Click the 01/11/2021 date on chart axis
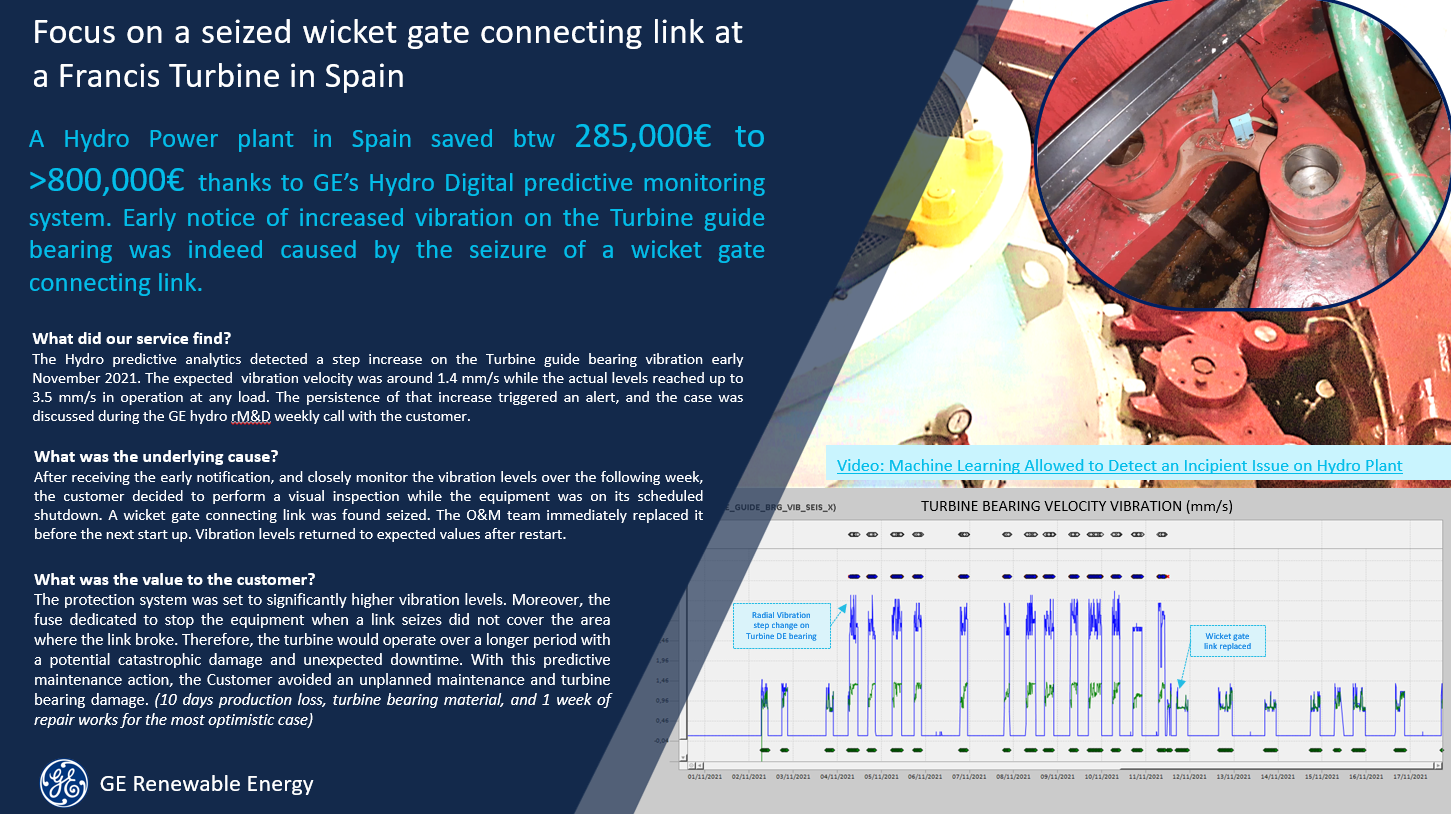 (x=707, y=775)
